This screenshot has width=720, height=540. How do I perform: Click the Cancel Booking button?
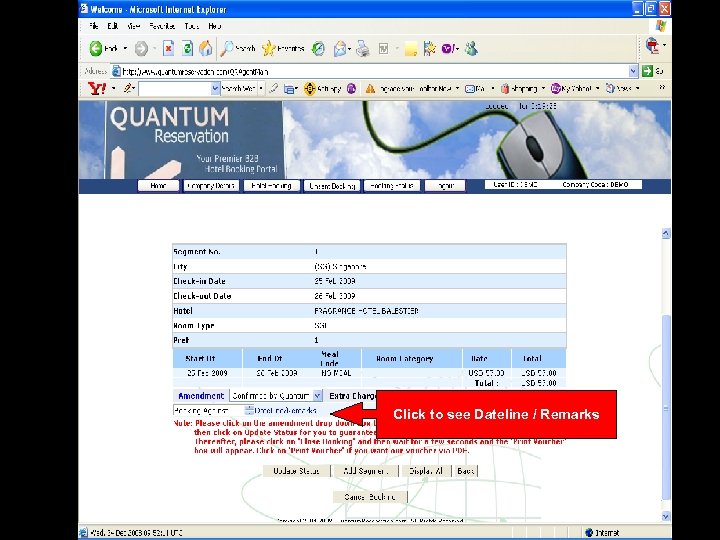[370, 497]
